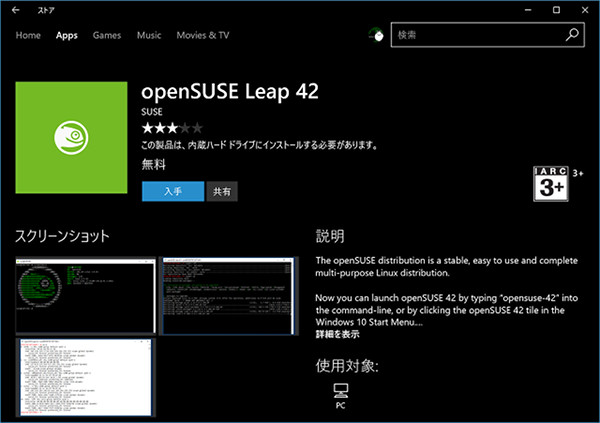Click the 無料 price label

click(x=153, y=164)
